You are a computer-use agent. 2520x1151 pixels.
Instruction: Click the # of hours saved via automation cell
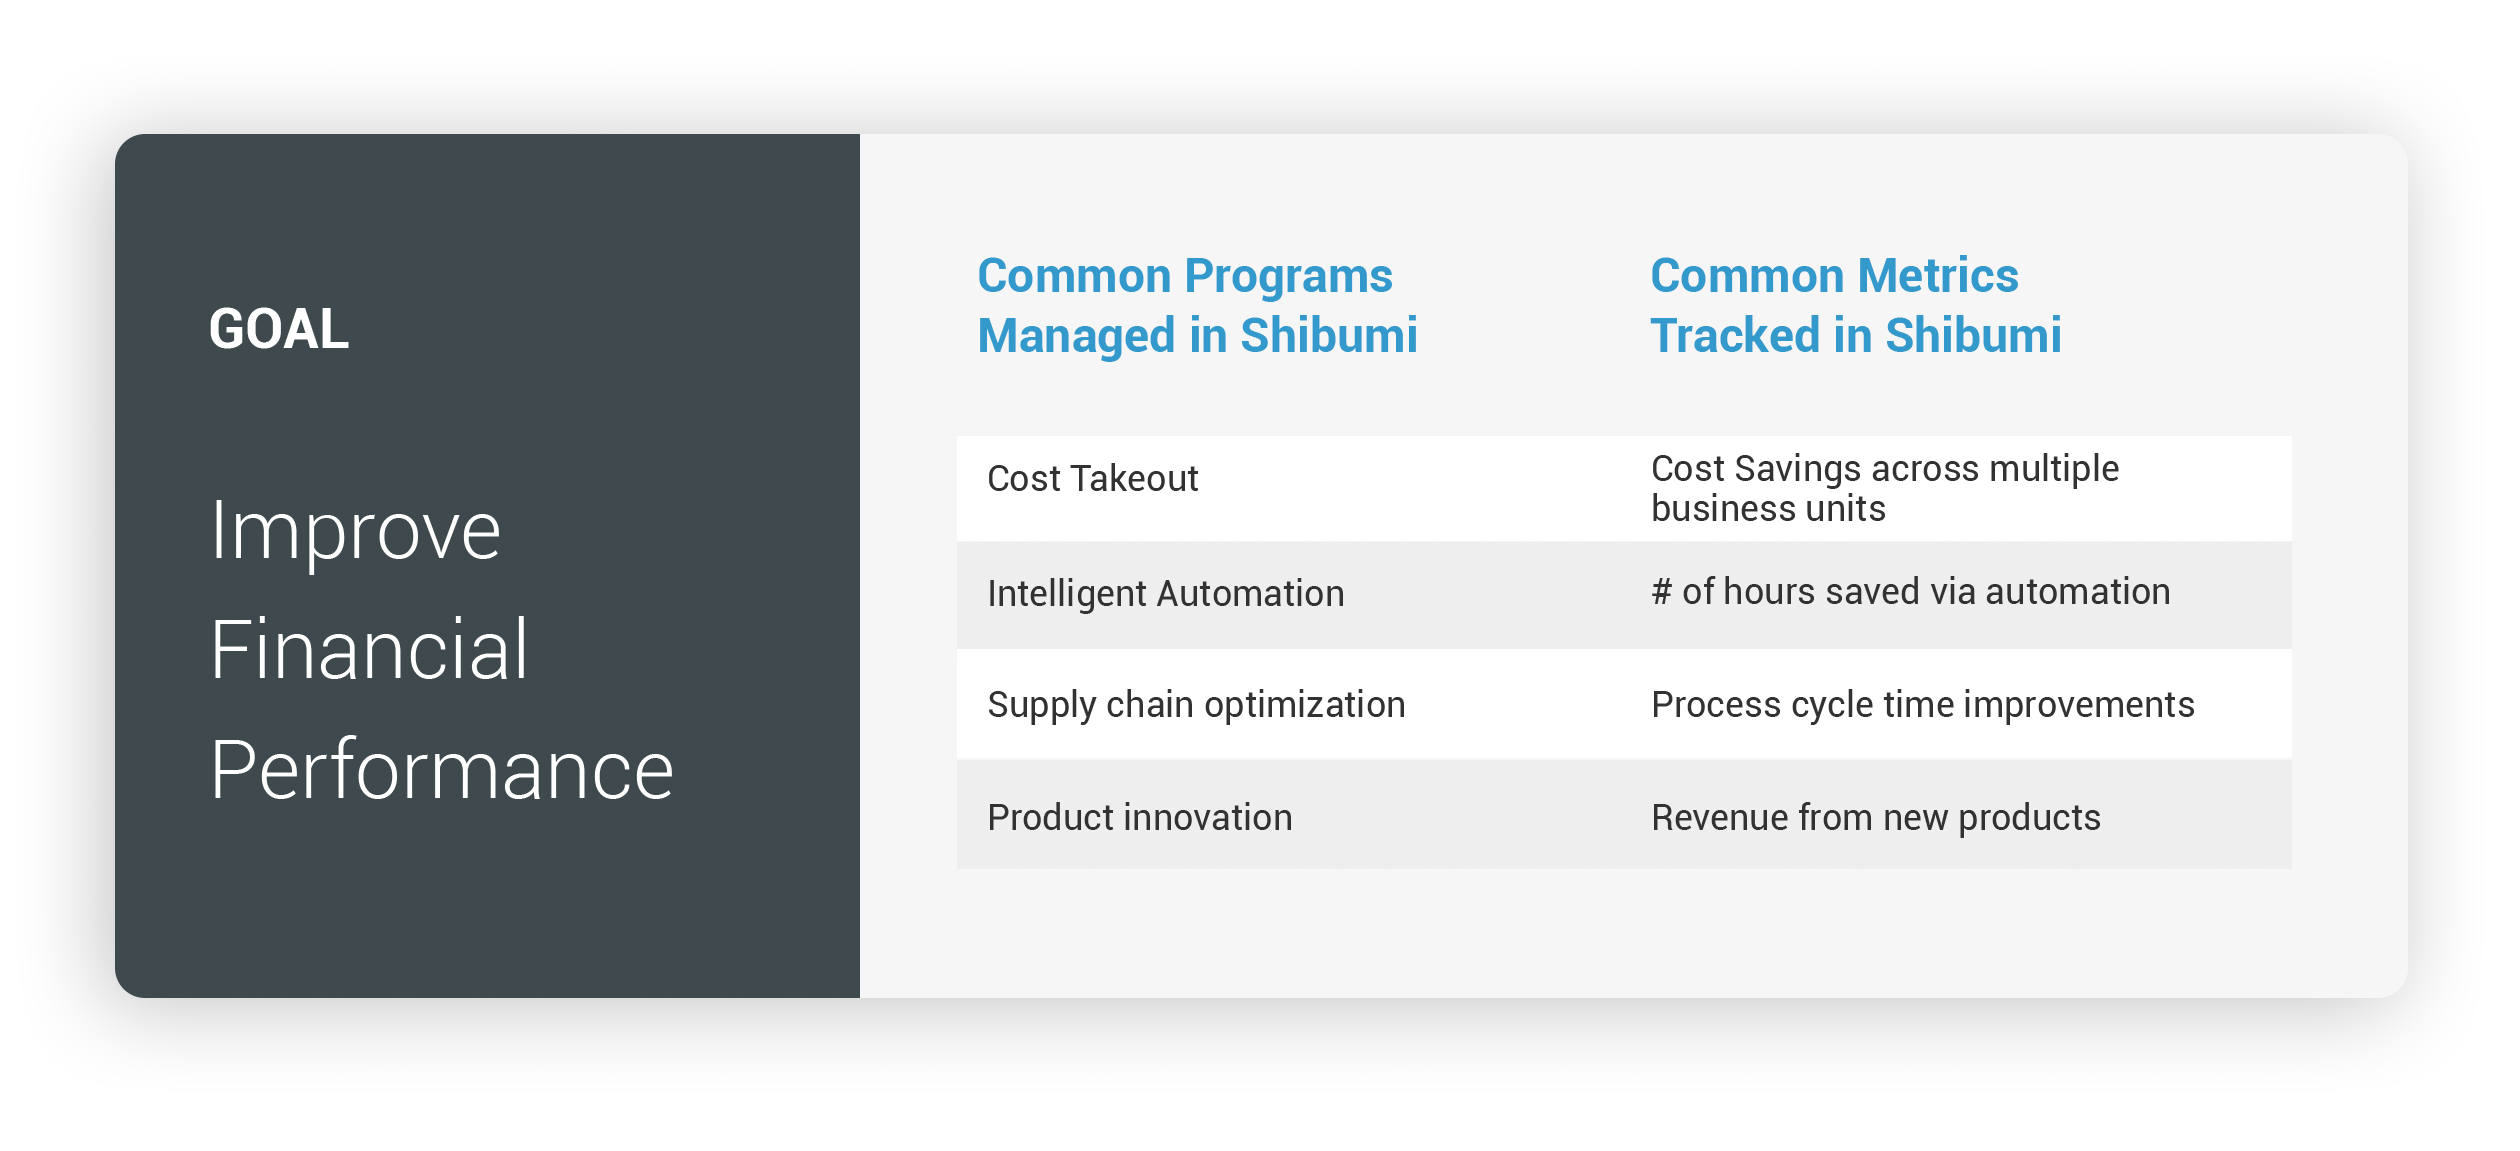pyautogui.click(x=1910, y=592)
